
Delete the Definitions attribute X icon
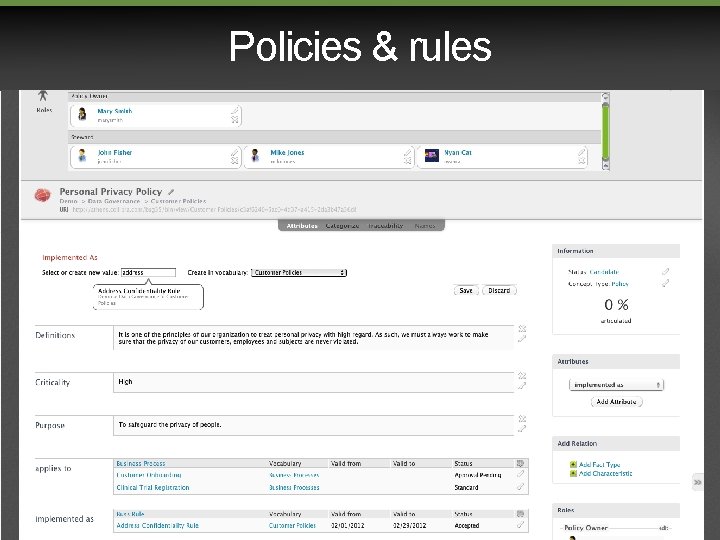point(522,329)
